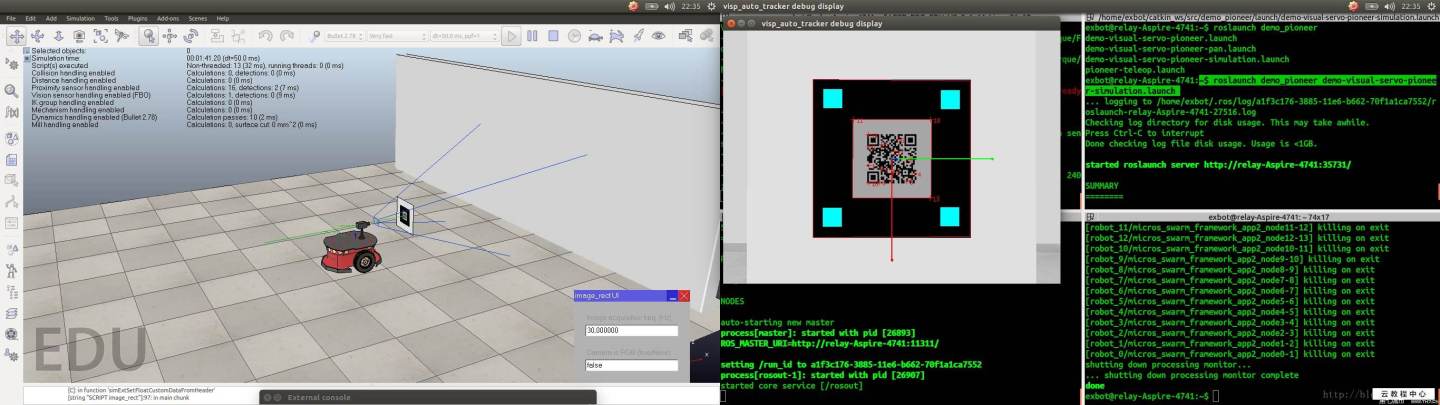Stop the simulation
The width and height of the screenshot is (1440, 405).
553,36
